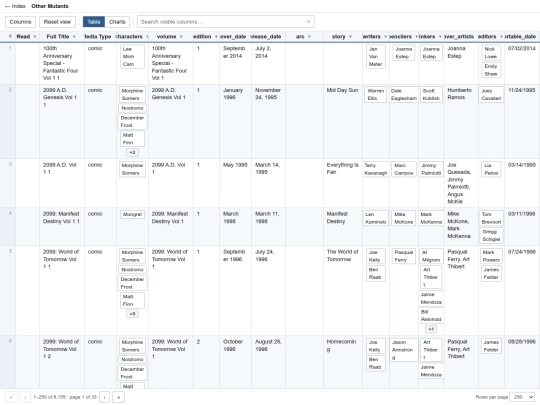Open the characters column dropdown arrow
540x405 pixels.
(x=147, y=37)
